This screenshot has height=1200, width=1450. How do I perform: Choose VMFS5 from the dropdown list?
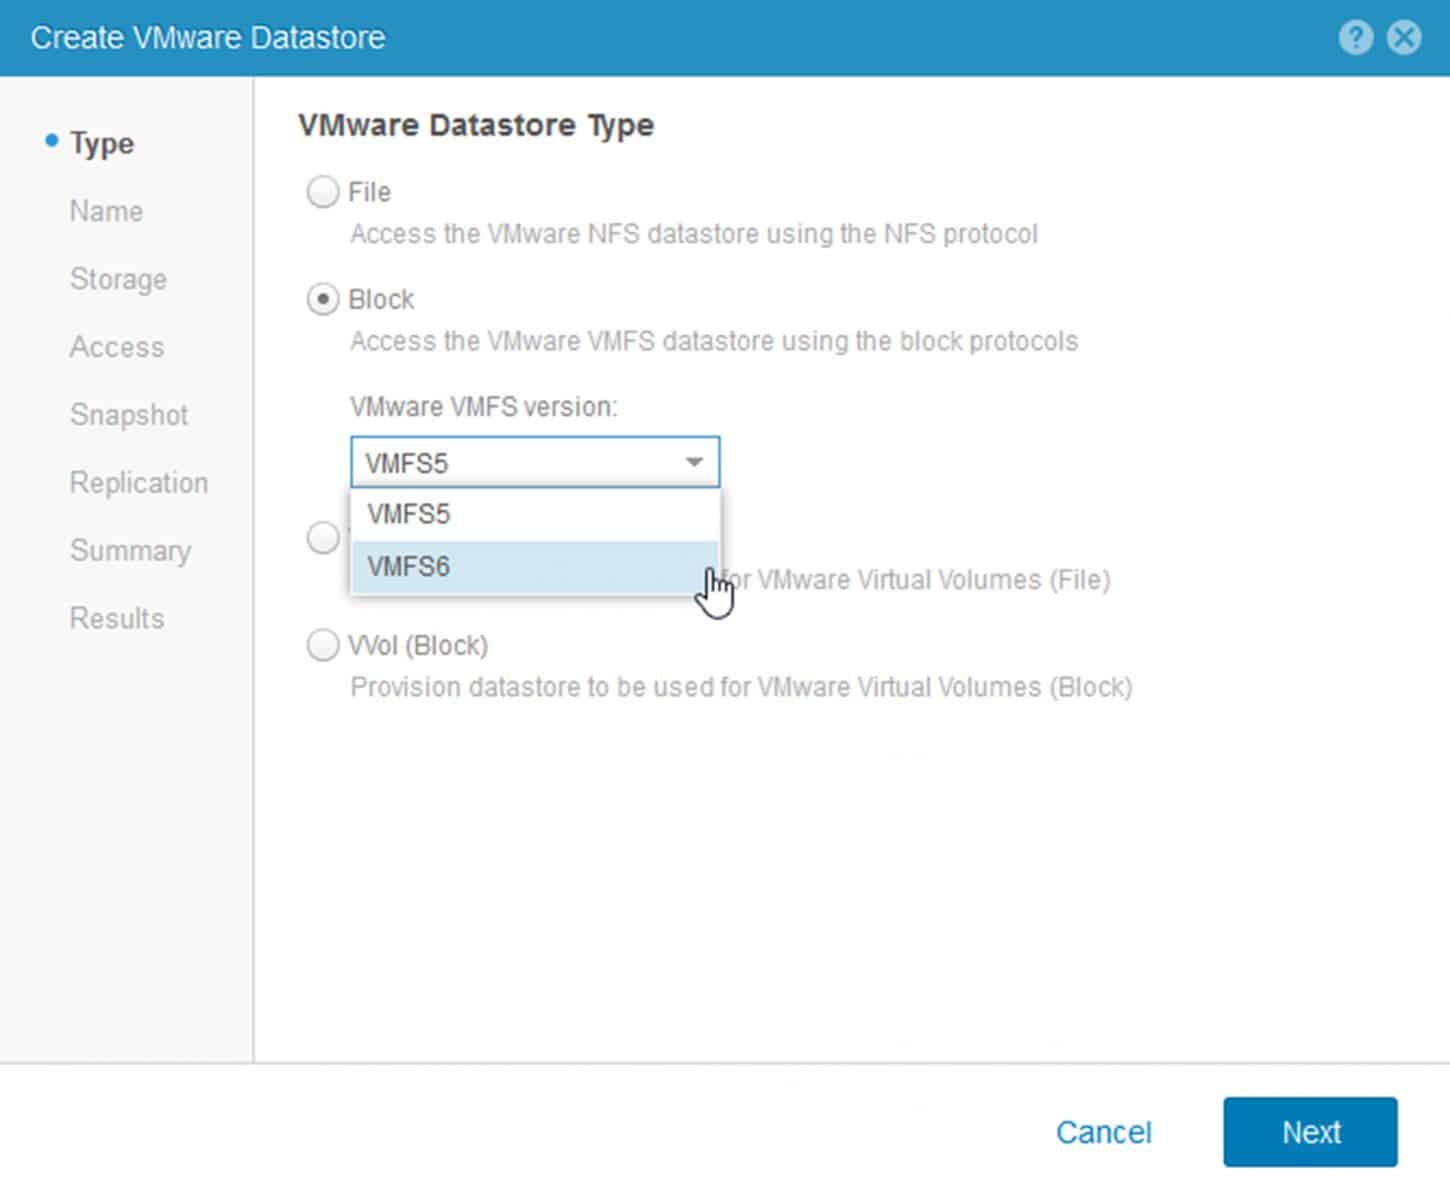(x=535, y=514)
